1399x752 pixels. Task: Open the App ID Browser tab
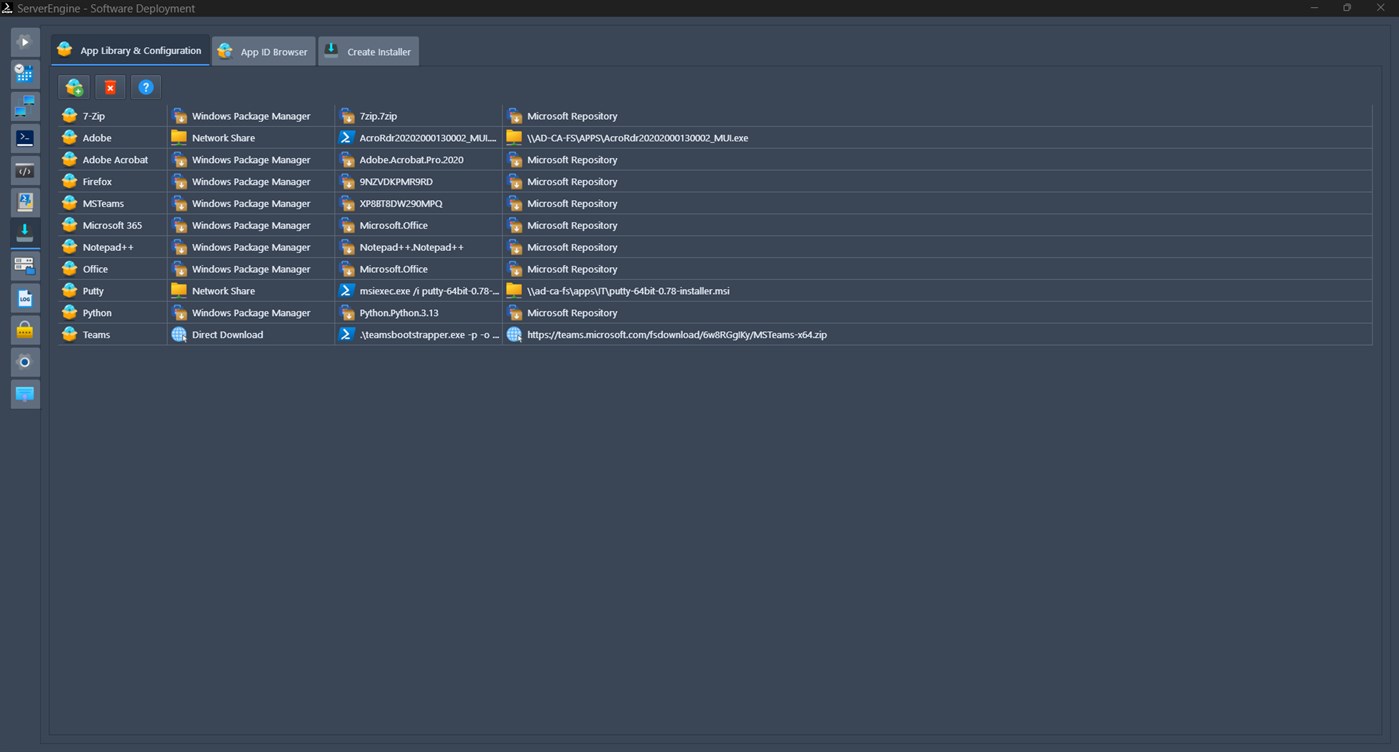[x=264, y=52]
